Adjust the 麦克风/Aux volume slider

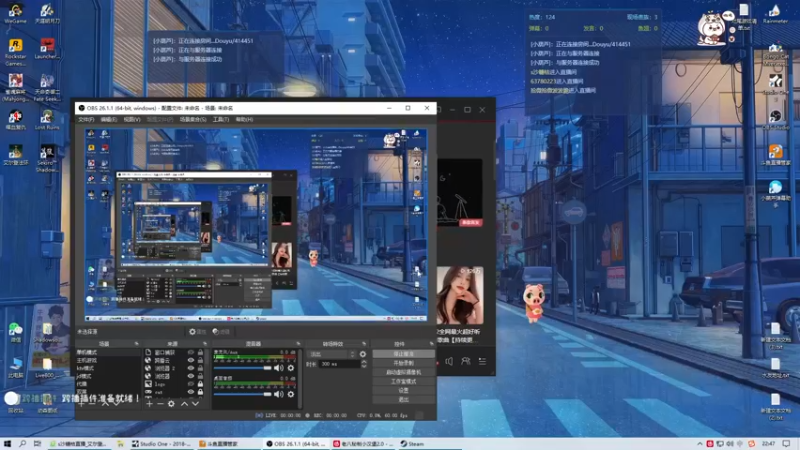242,368
